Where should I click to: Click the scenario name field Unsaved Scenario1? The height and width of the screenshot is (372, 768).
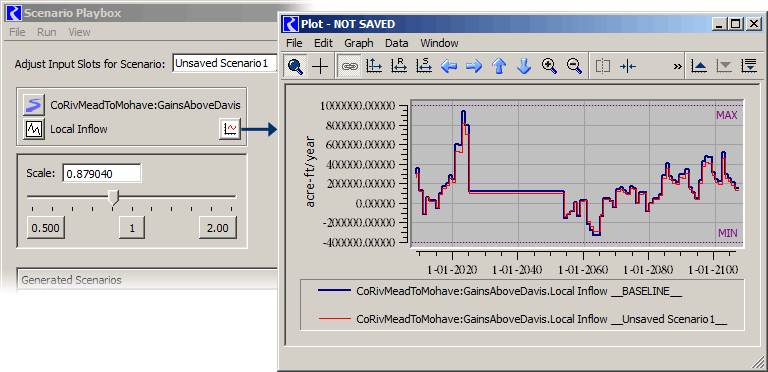click(x=225, y=63)
